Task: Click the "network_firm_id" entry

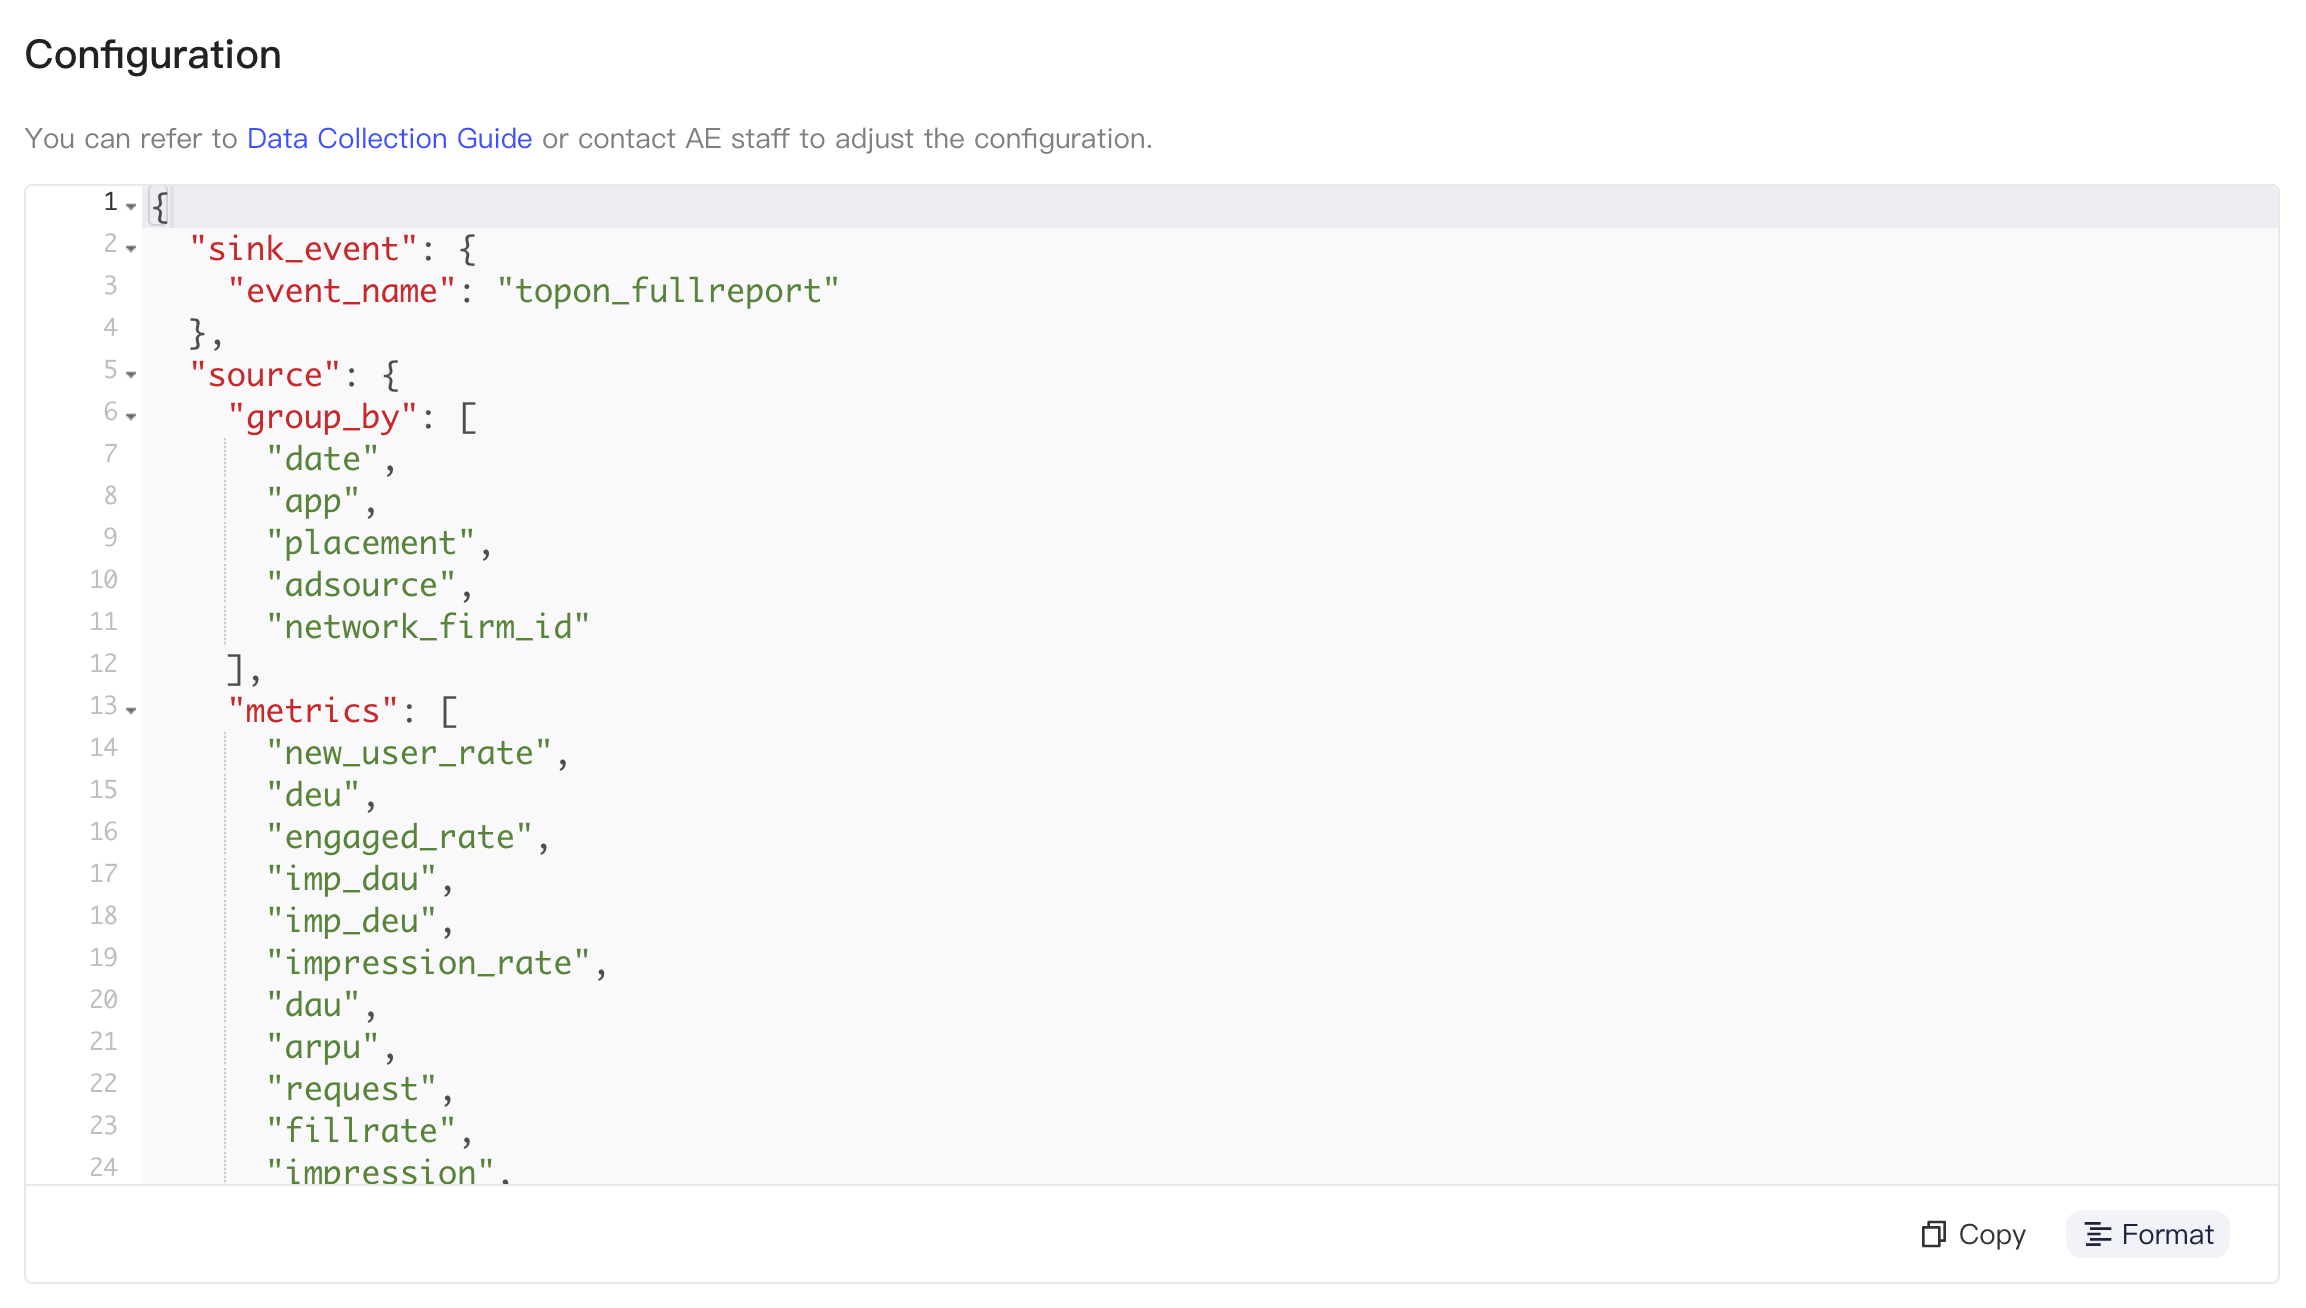Action: click(x=428, y=627)
